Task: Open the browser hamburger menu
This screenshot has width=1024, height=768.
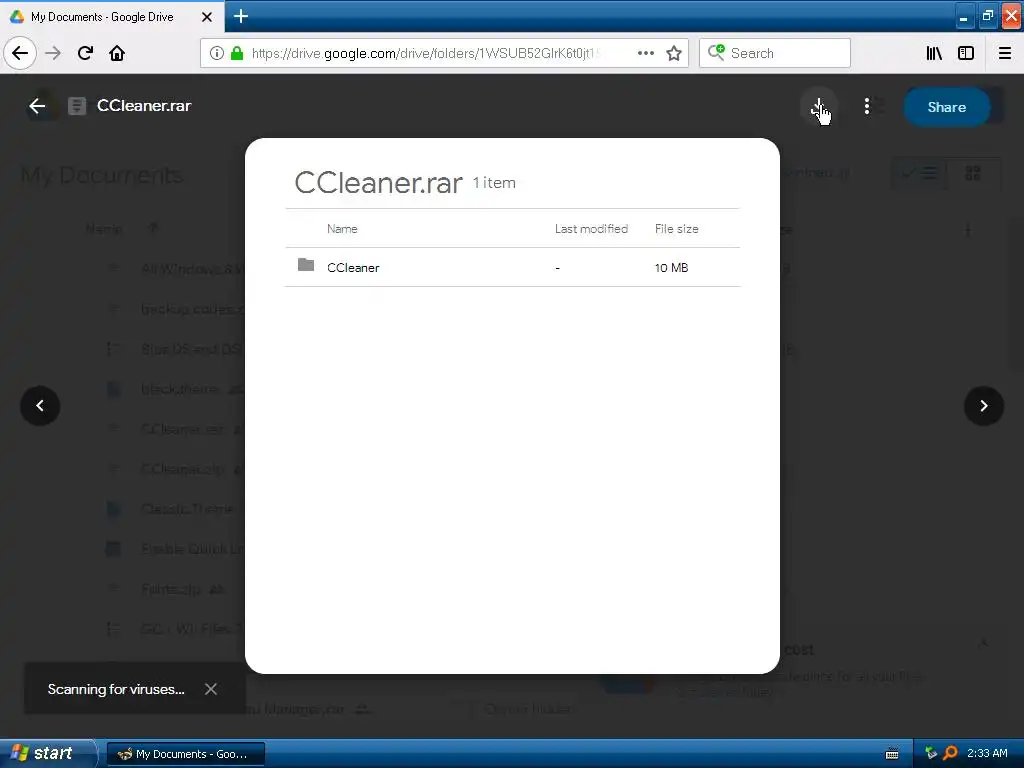Action: [1005, 53]
